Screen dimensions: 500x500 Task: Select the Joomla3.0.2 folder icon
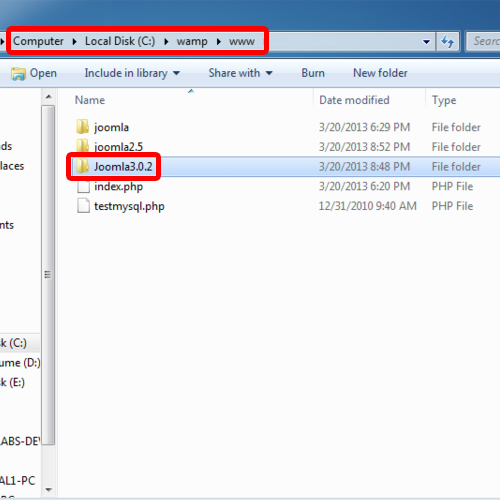click(x=82, y=166)
